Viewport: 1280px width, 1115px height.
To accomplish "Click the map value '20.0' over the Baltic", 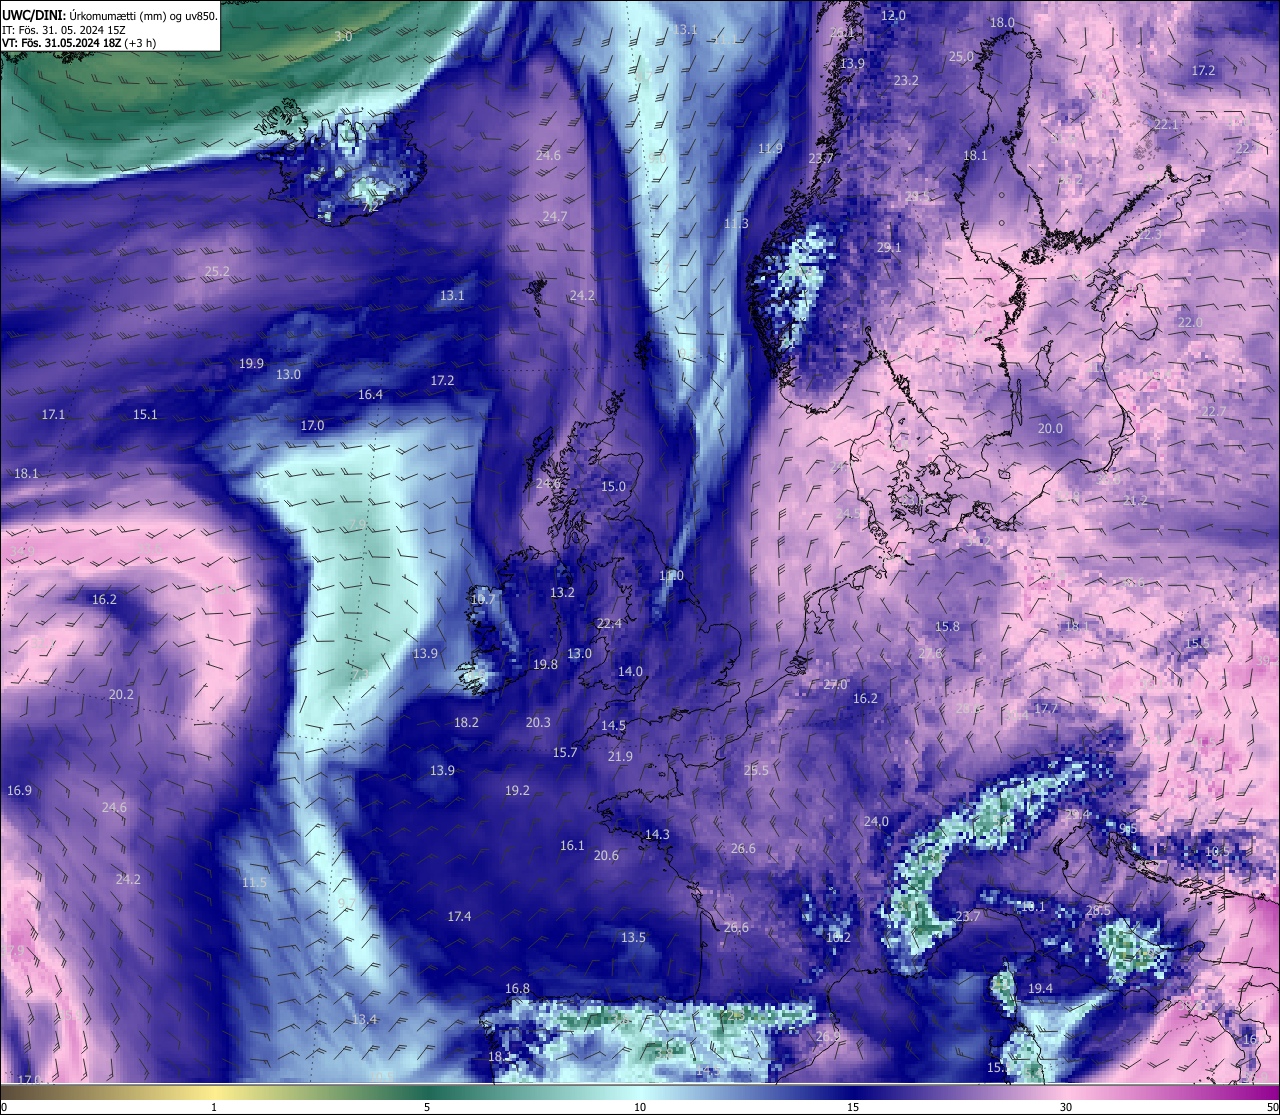I will click(1050, 428).
